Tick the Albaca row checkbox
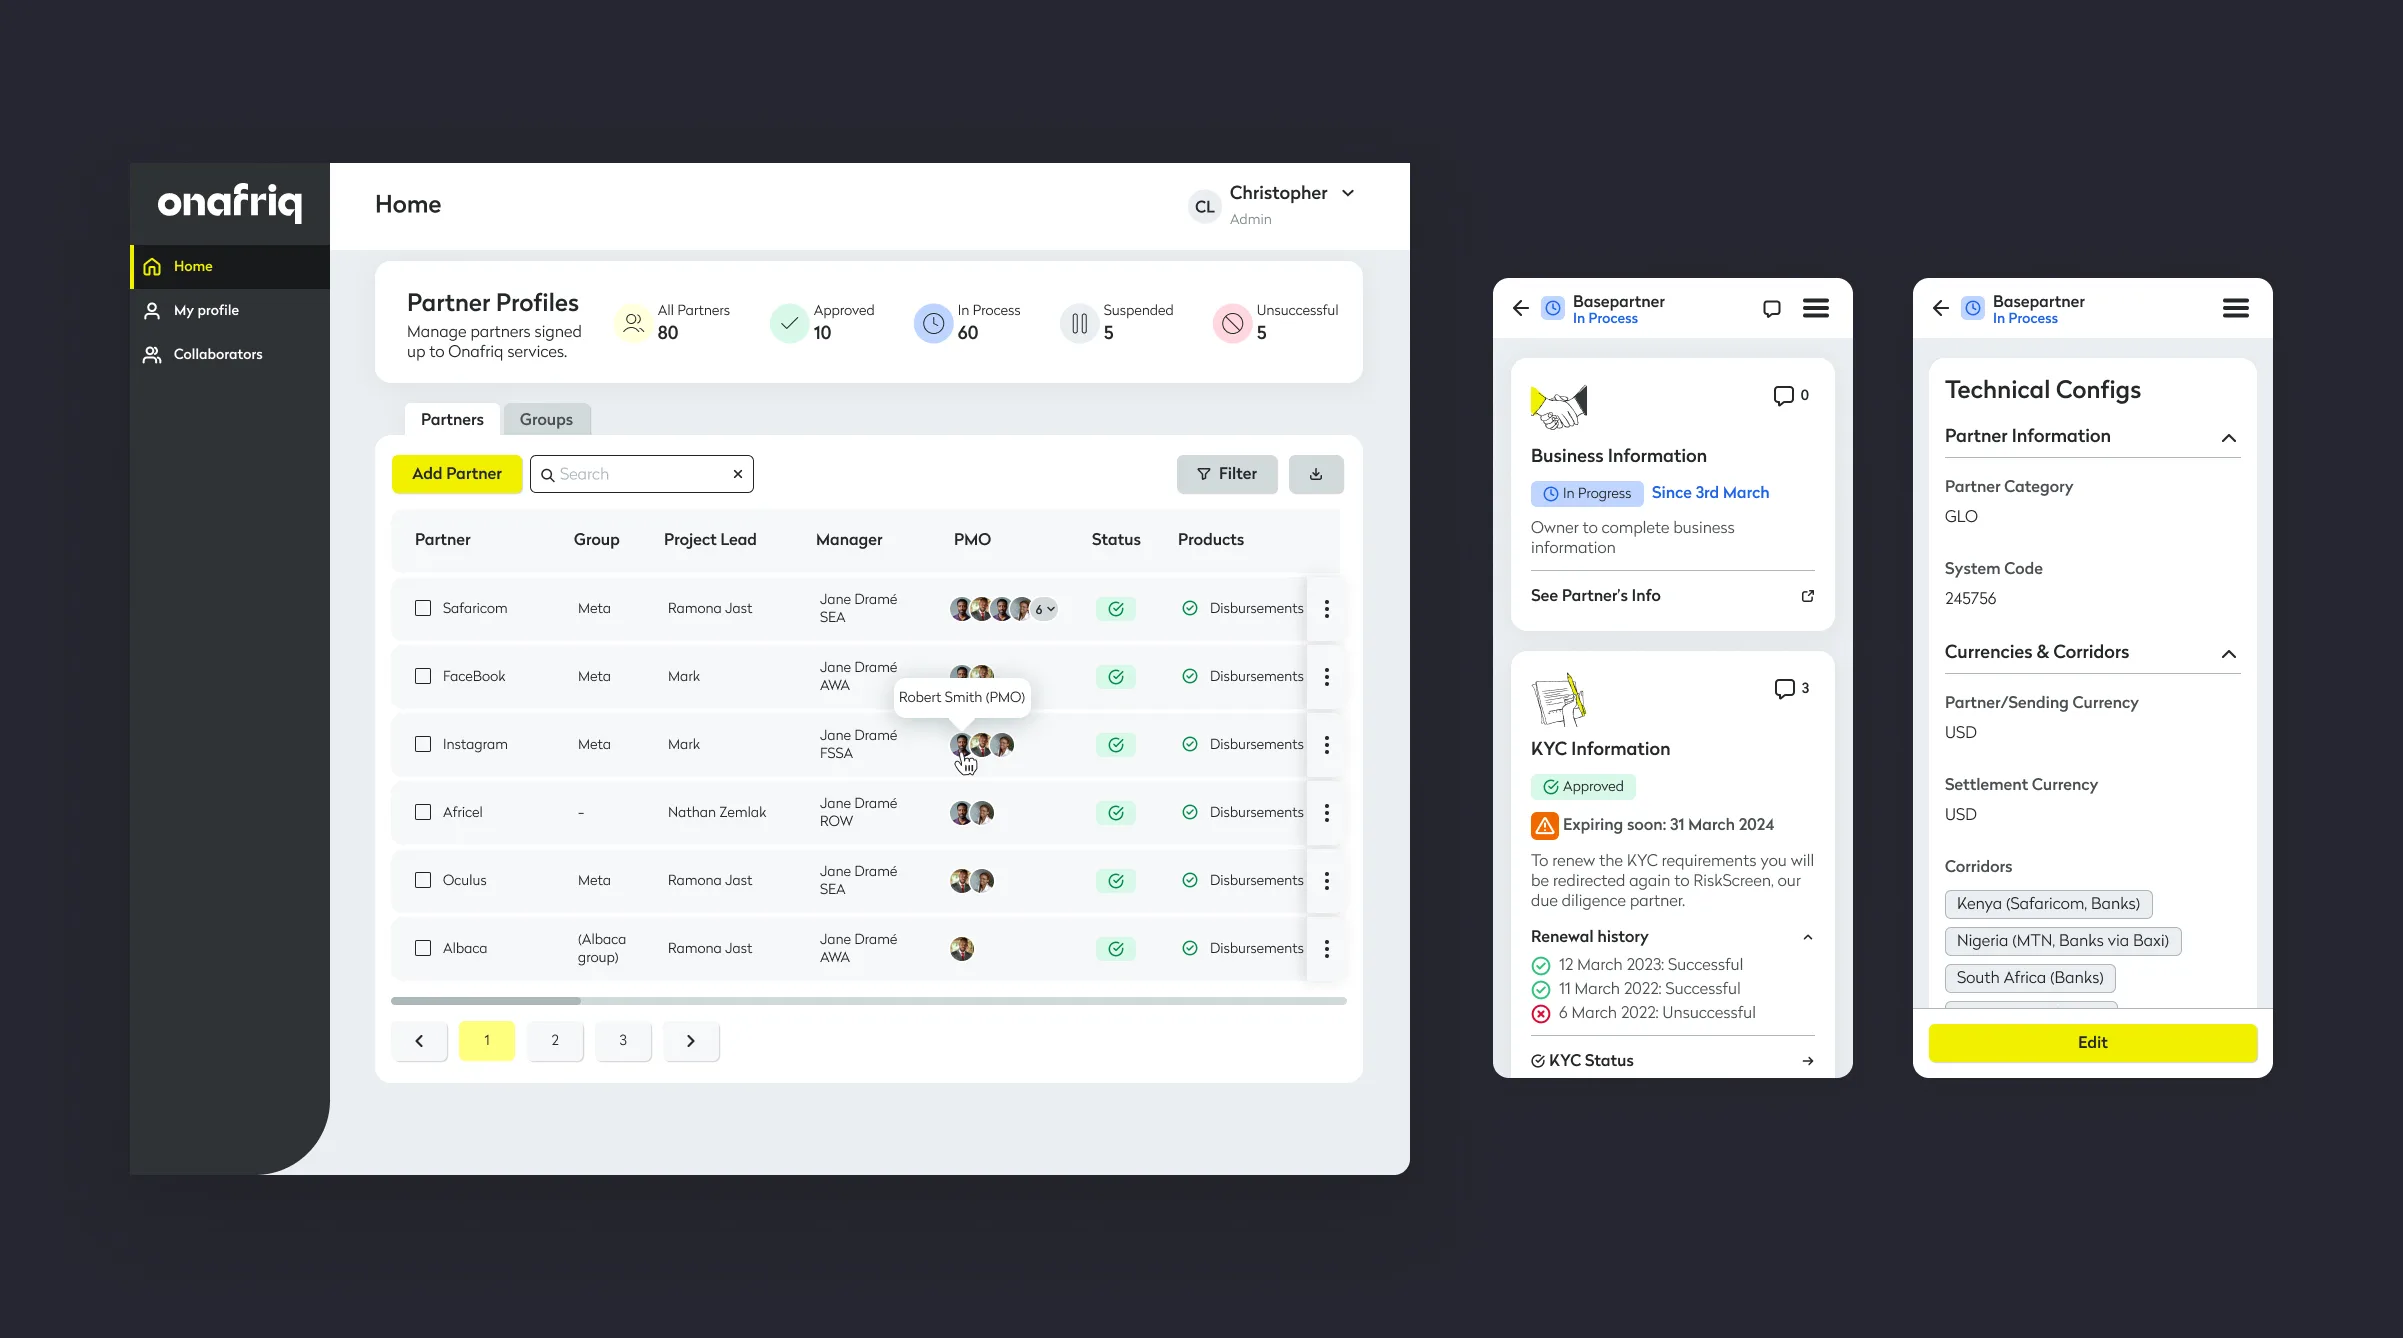Viewport: 2403px width, 1338px height. [x=423, y=948]
